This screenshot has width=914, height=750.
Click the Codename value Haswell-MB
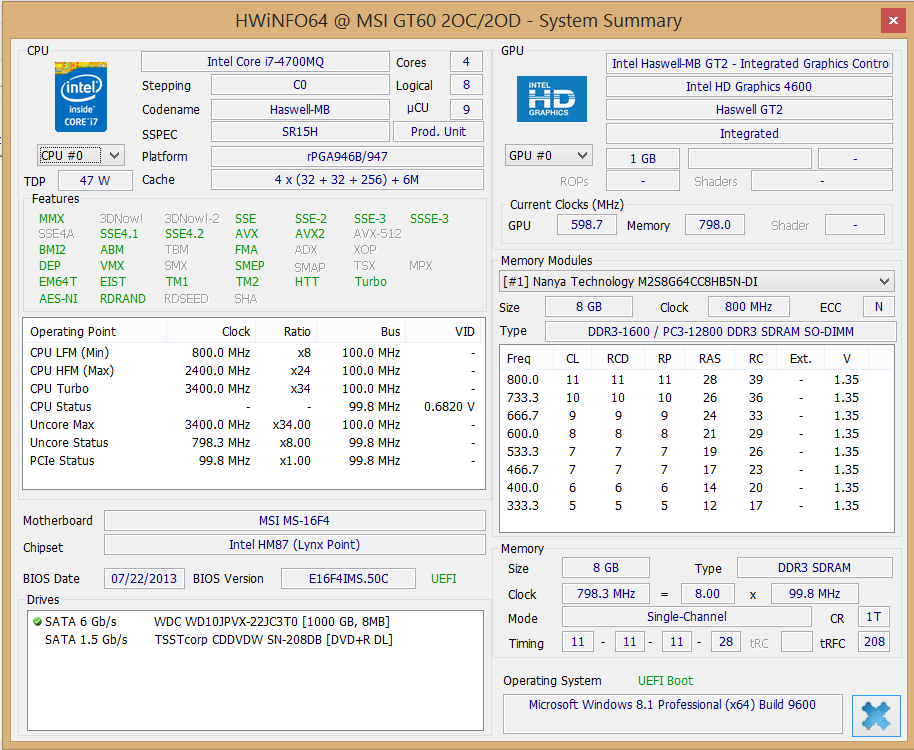[300, 110]
